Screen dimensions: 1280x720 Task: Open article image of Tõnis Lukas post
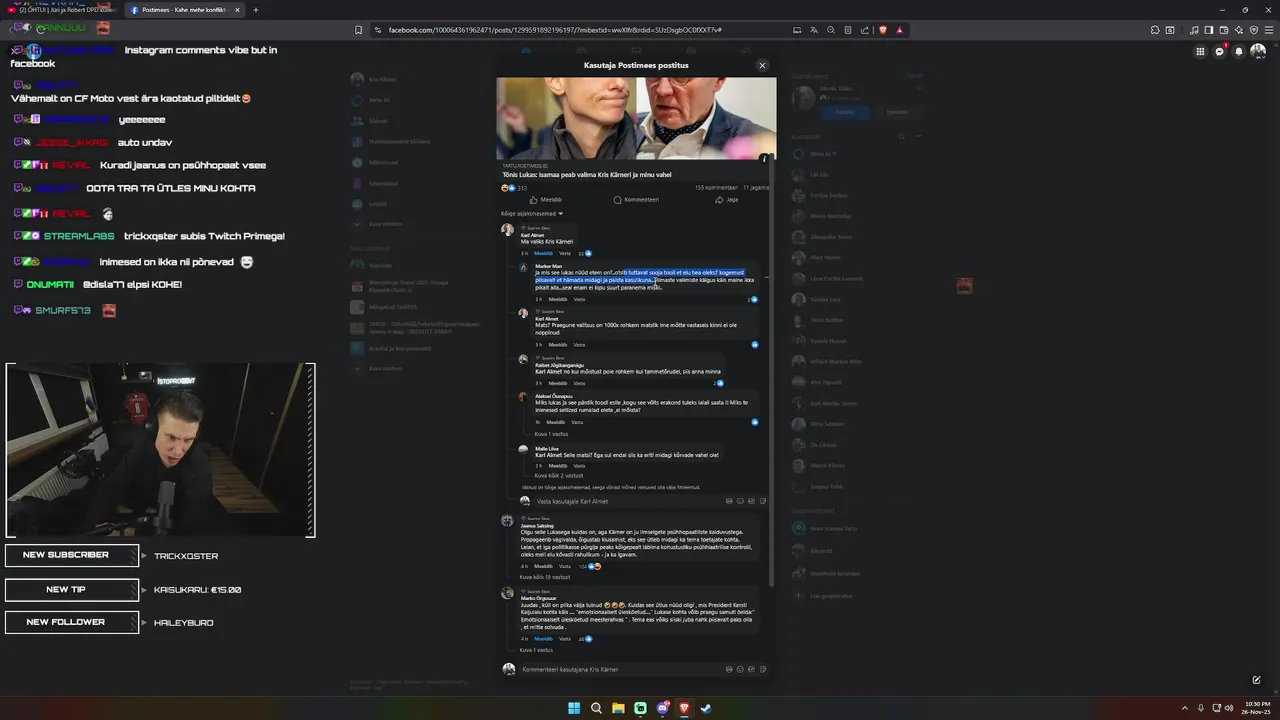(x=636, y=118)
